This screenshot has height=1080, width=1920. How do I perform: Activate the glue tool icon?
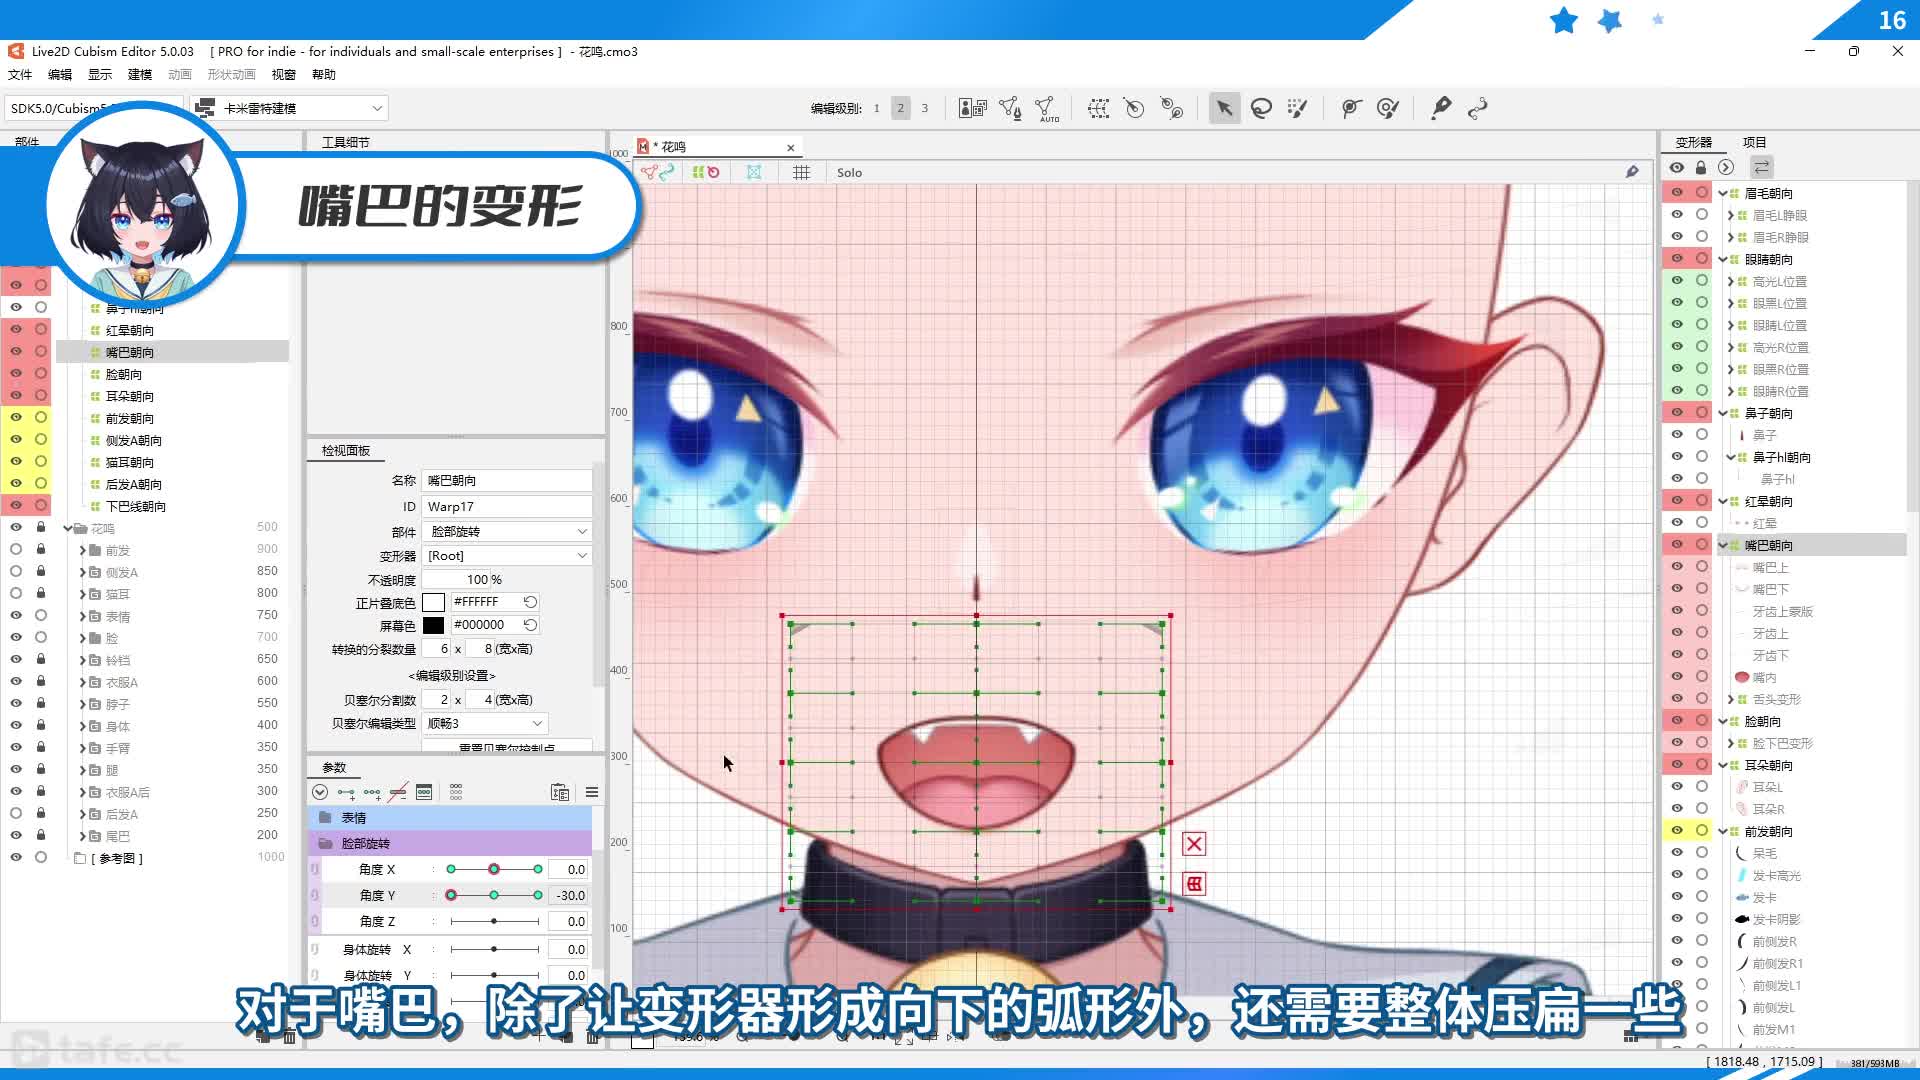(x=1440, y=108)
